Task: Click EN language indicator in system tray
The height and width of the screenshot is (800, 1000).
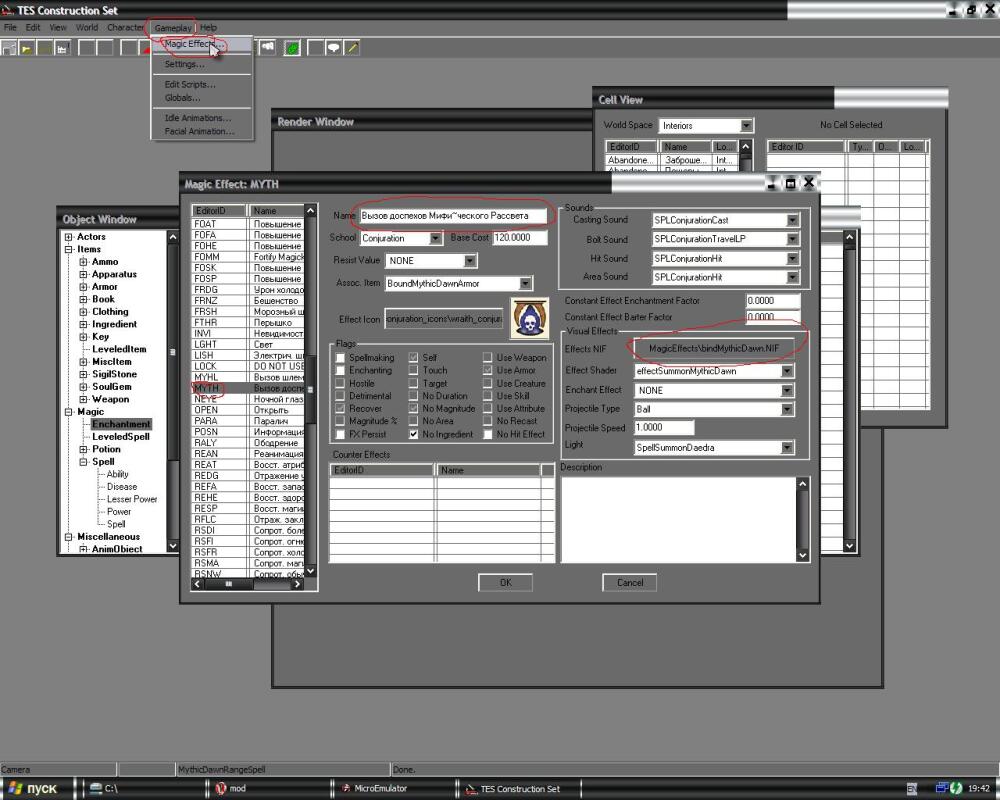Action: (x=912, y=789)
